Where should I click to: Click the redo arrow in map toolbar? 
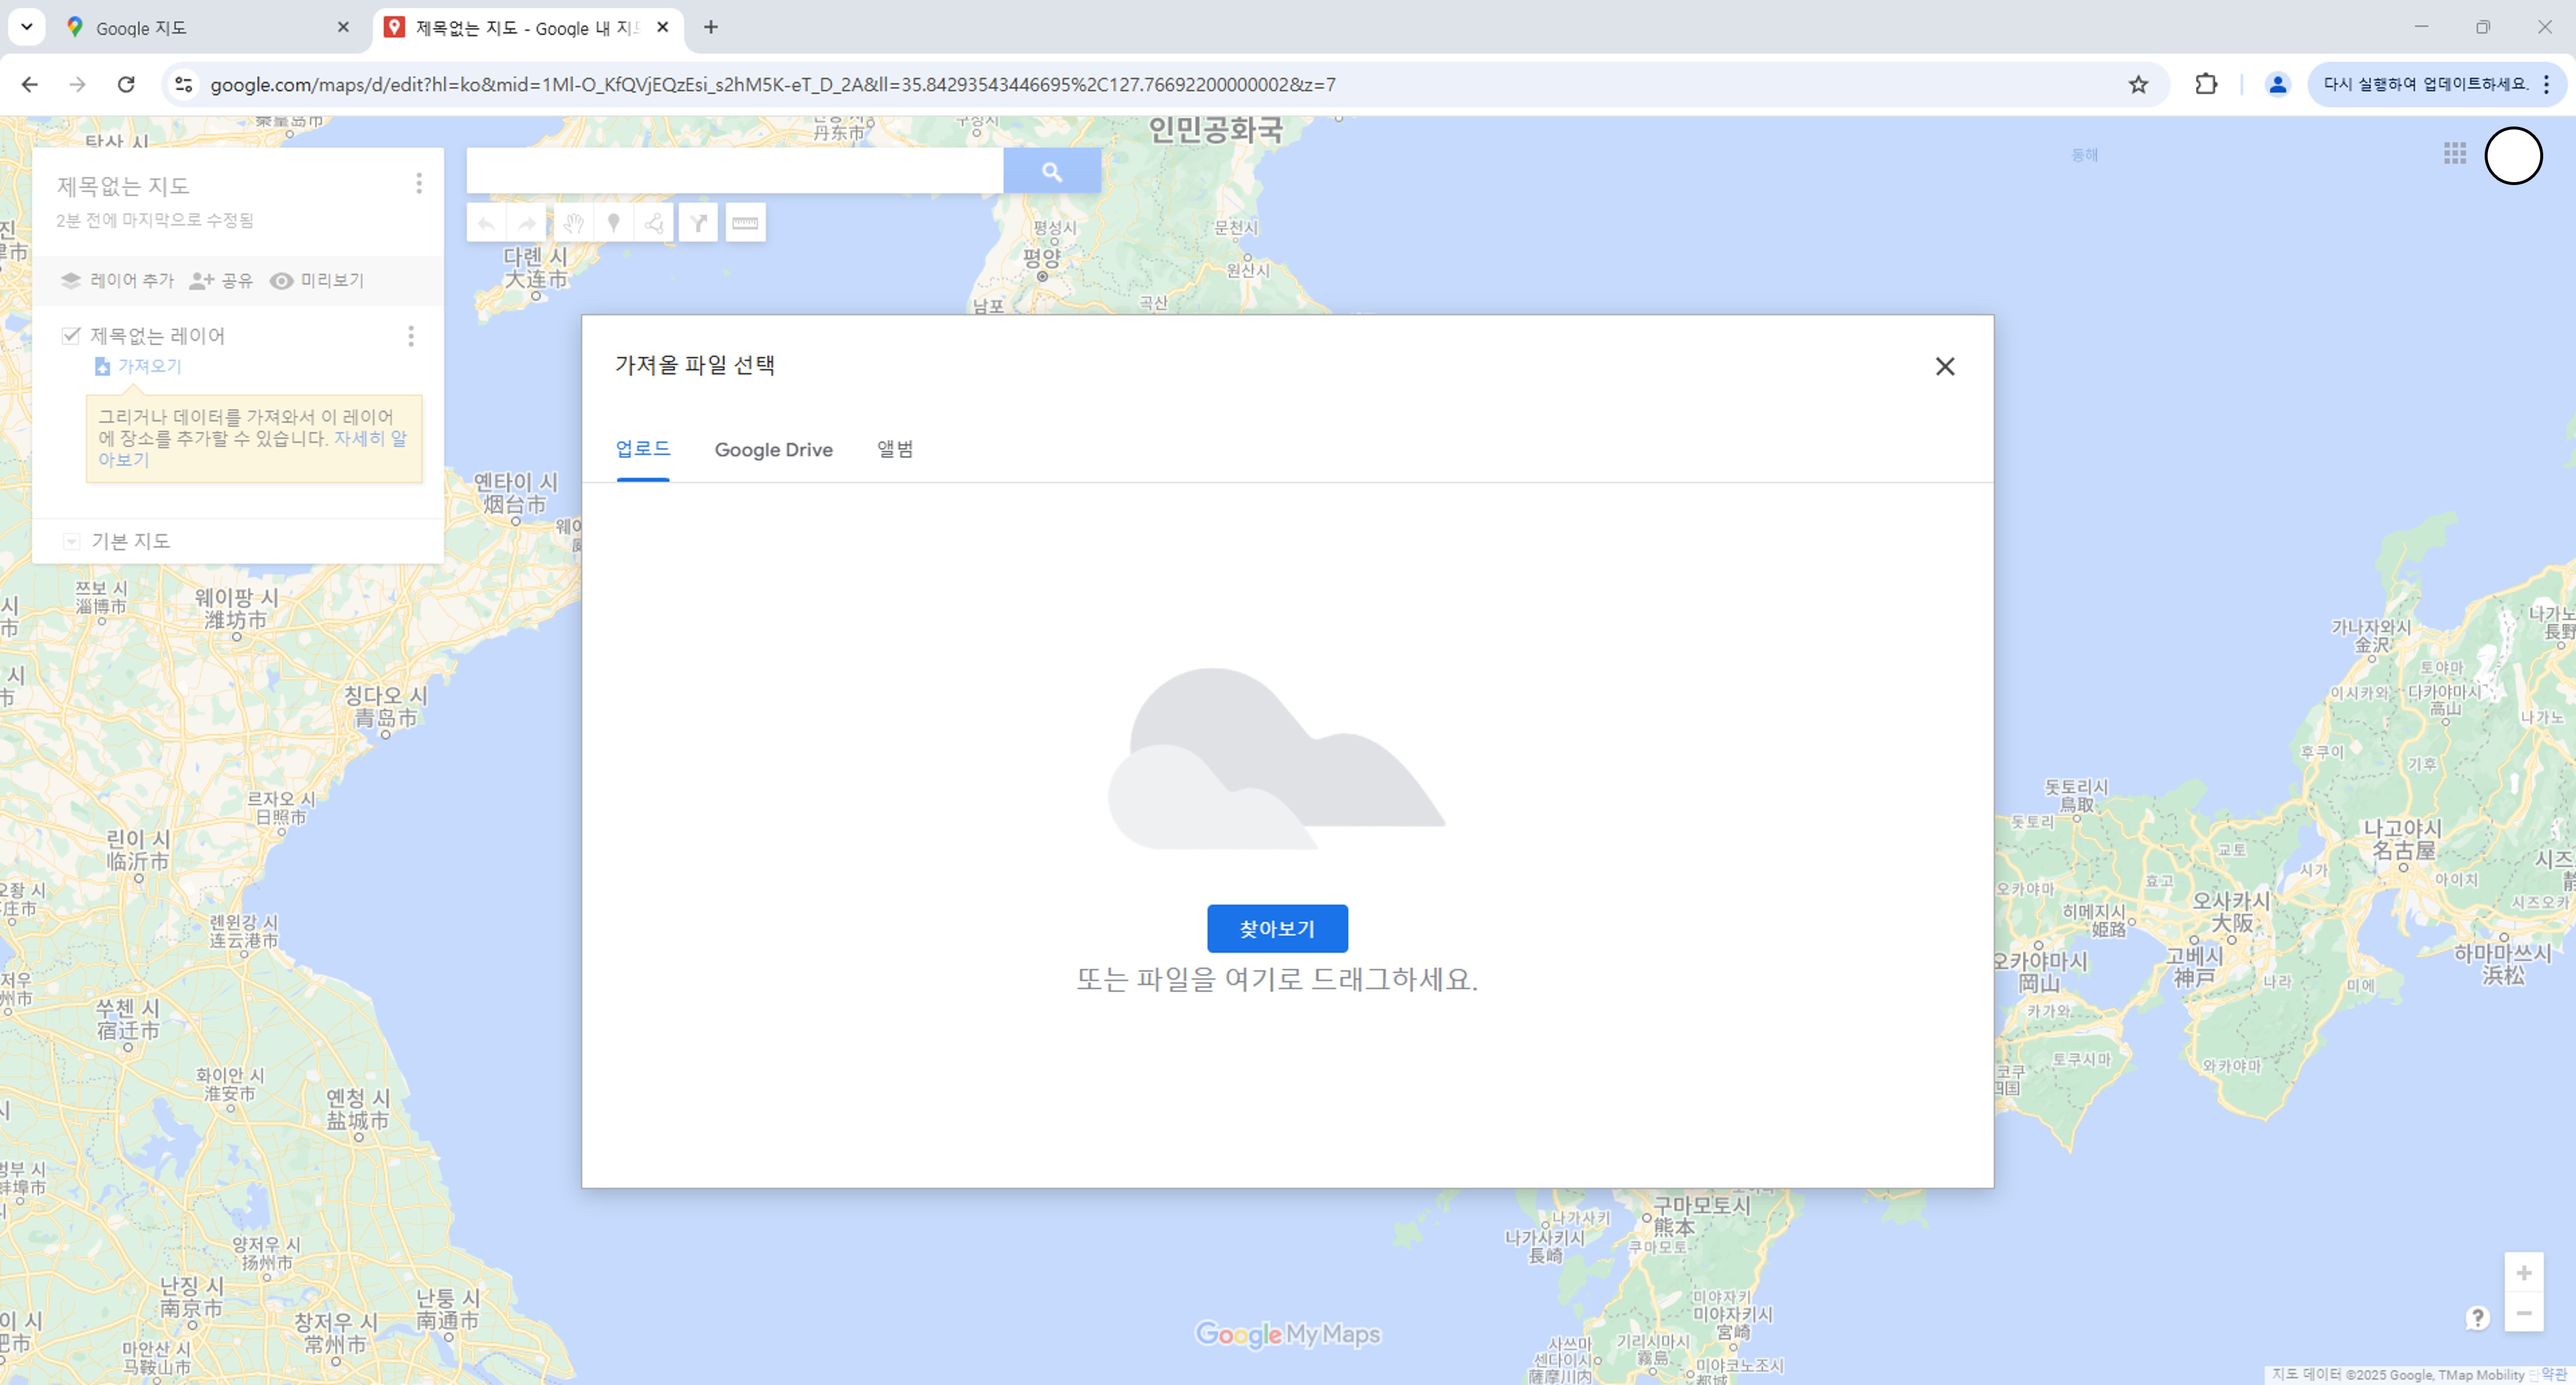pyautogui.click(x=527, y=223)
